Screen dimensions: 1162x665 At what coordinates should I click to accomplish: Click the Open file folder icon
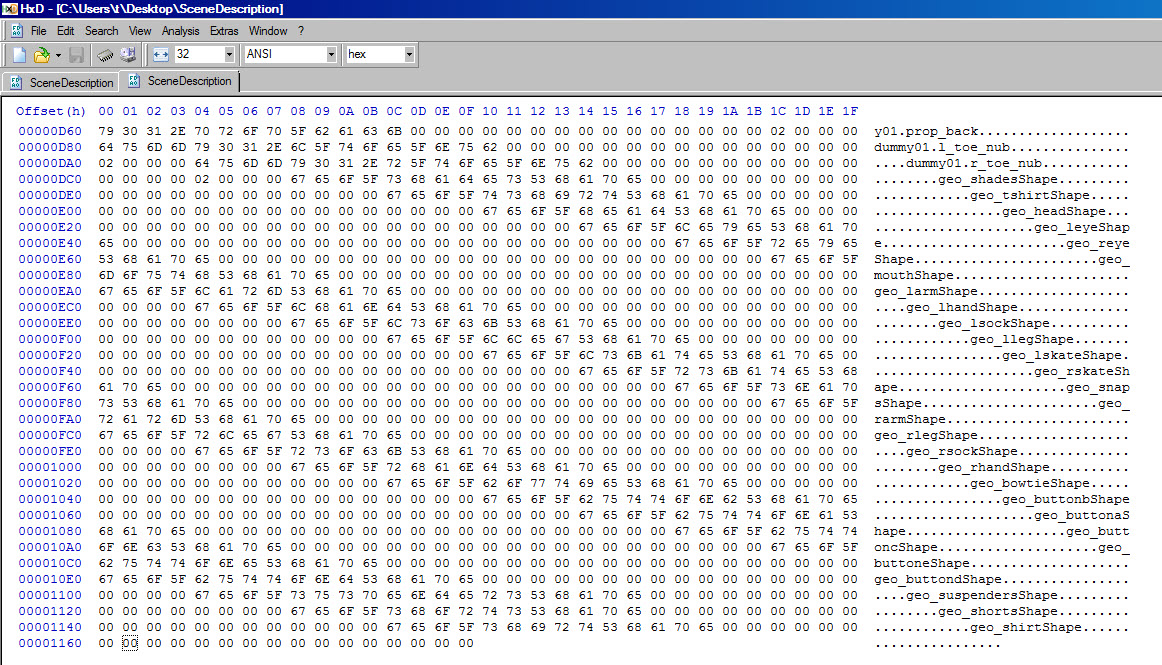coord(42,55)
